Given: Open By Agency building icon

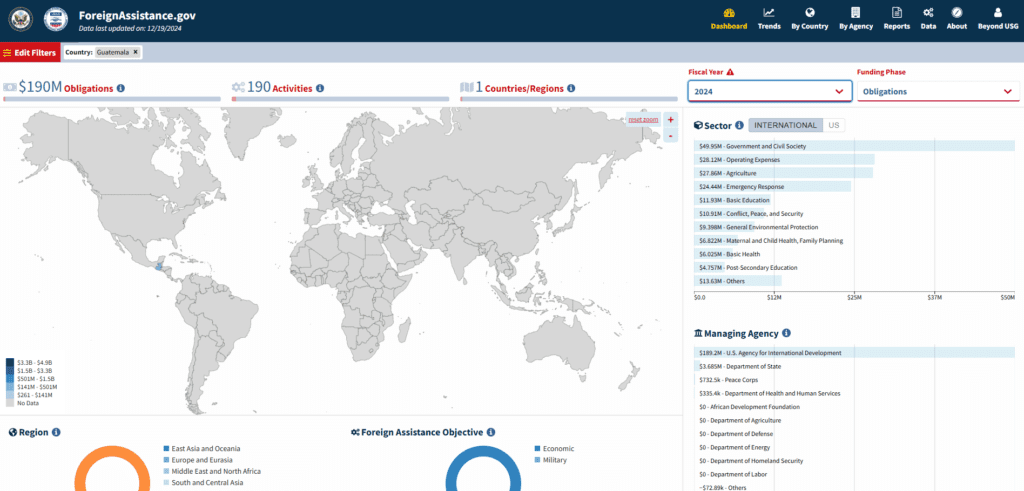Looking at the screenshot, I should (x=855, y=13).
